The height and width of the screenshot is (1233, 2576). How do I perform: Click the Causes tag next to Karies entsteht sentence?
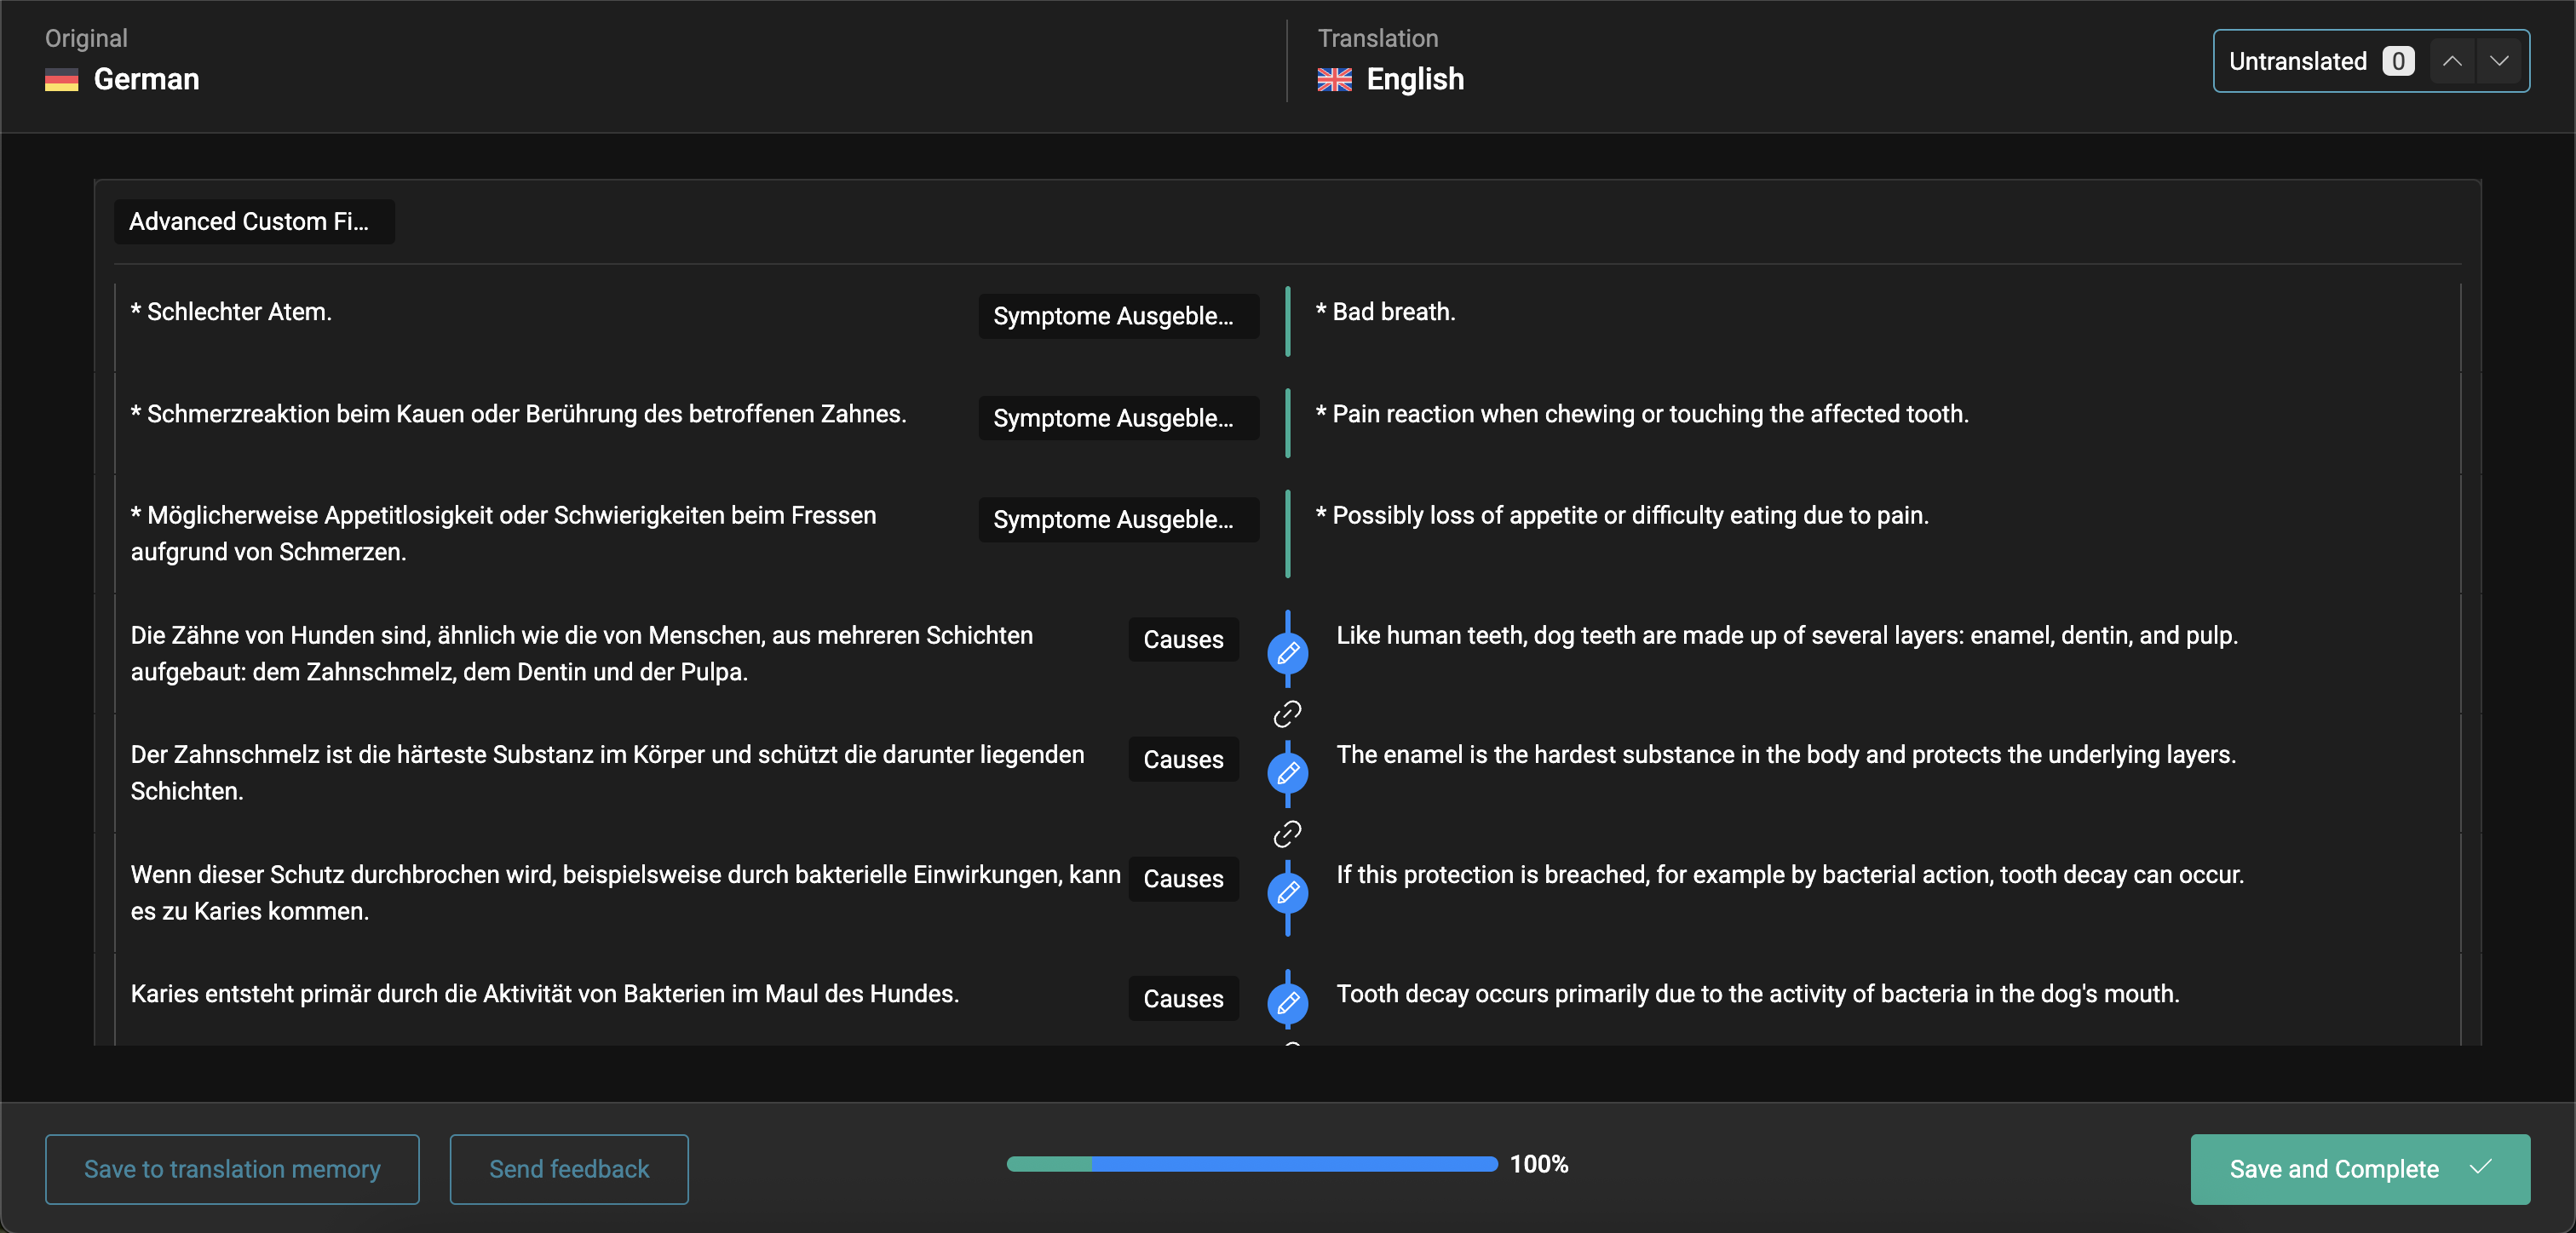(1183, 998)
